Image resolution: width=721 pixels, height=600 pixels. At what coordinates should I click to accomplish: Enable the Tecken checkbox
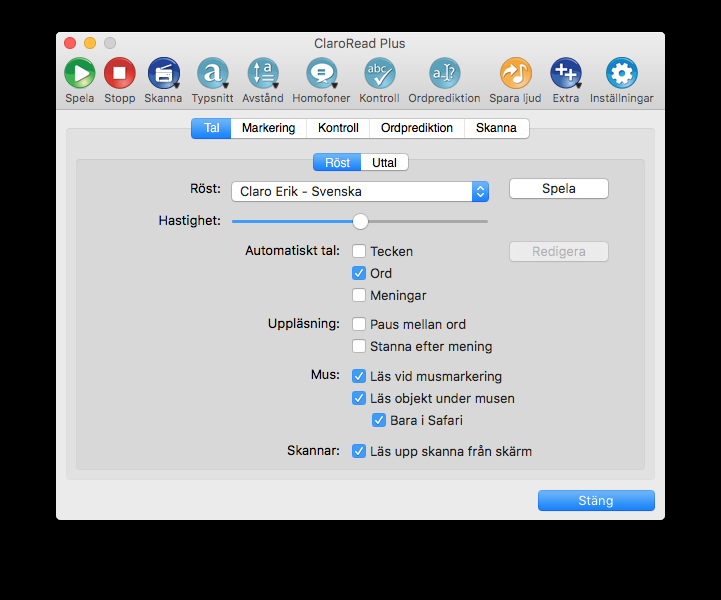[359, 251]
